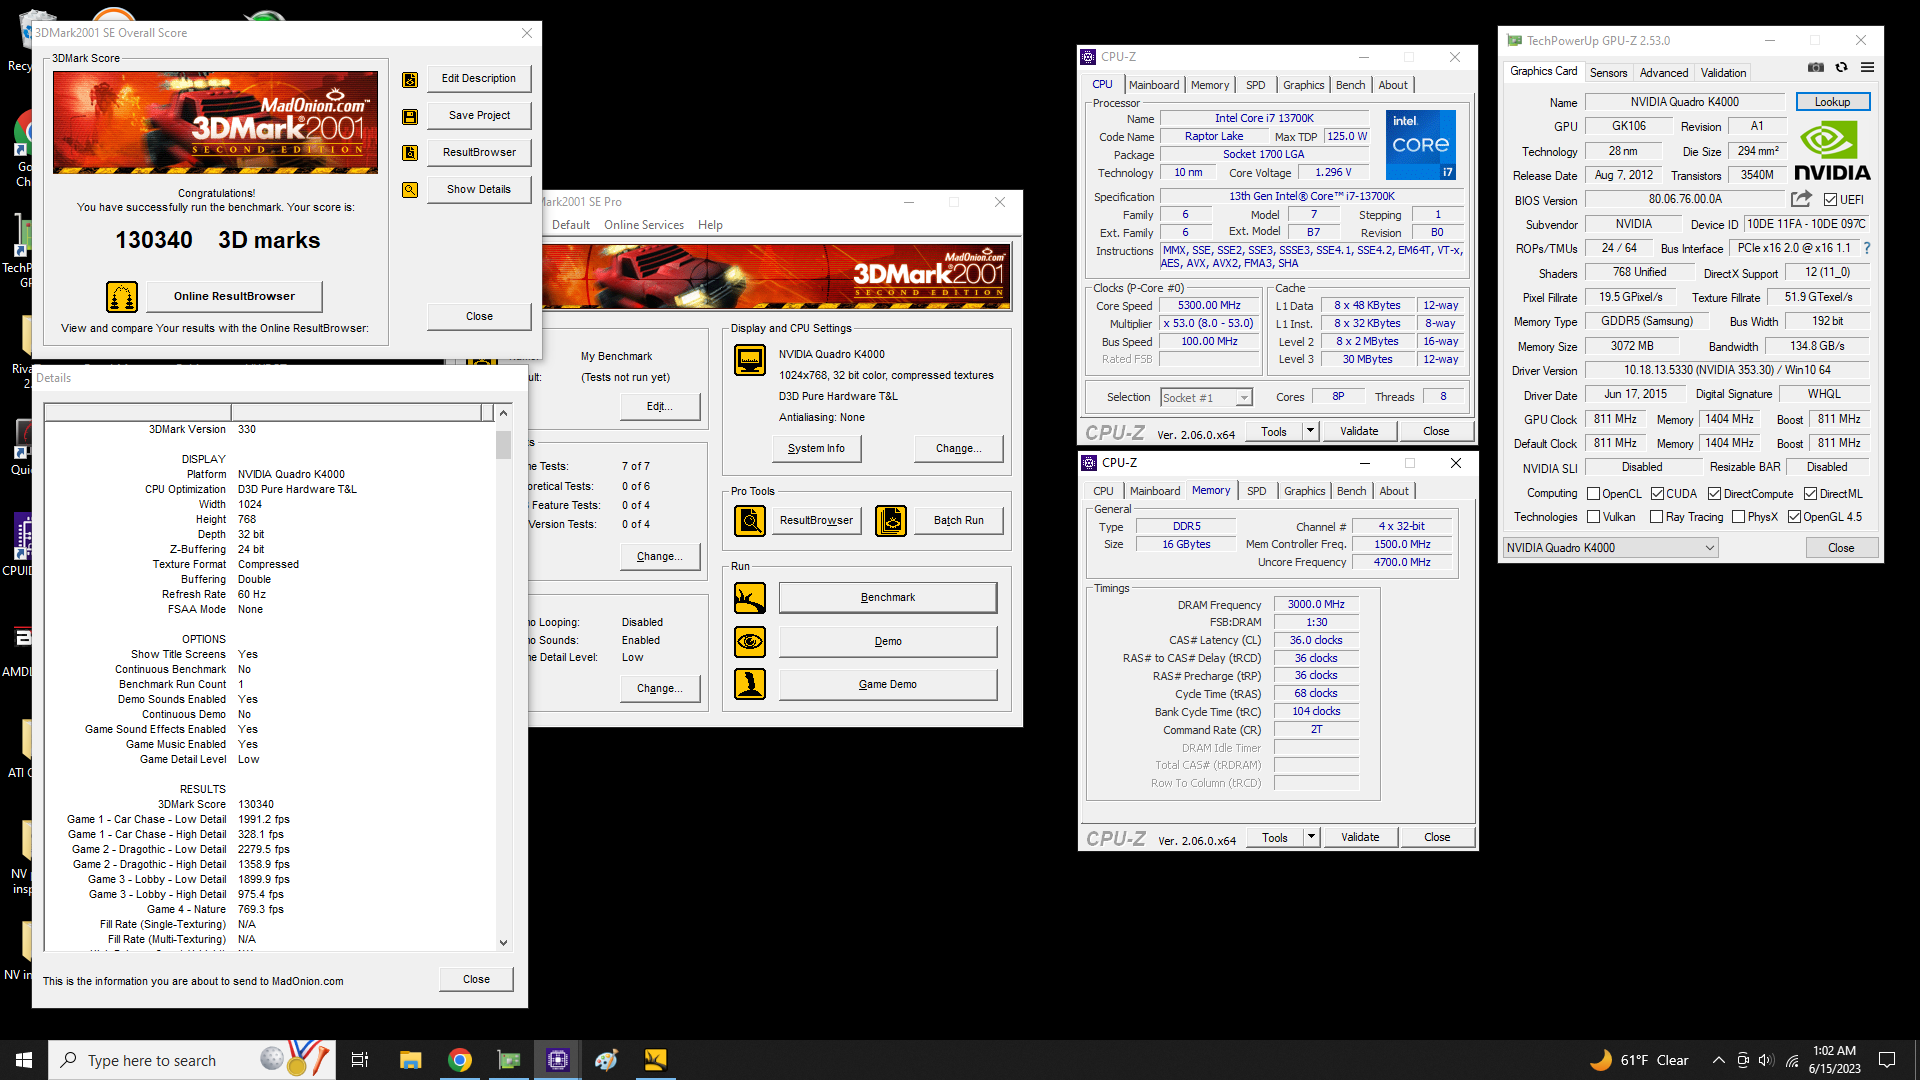Click the Demo eye icon

coord(750,641)
